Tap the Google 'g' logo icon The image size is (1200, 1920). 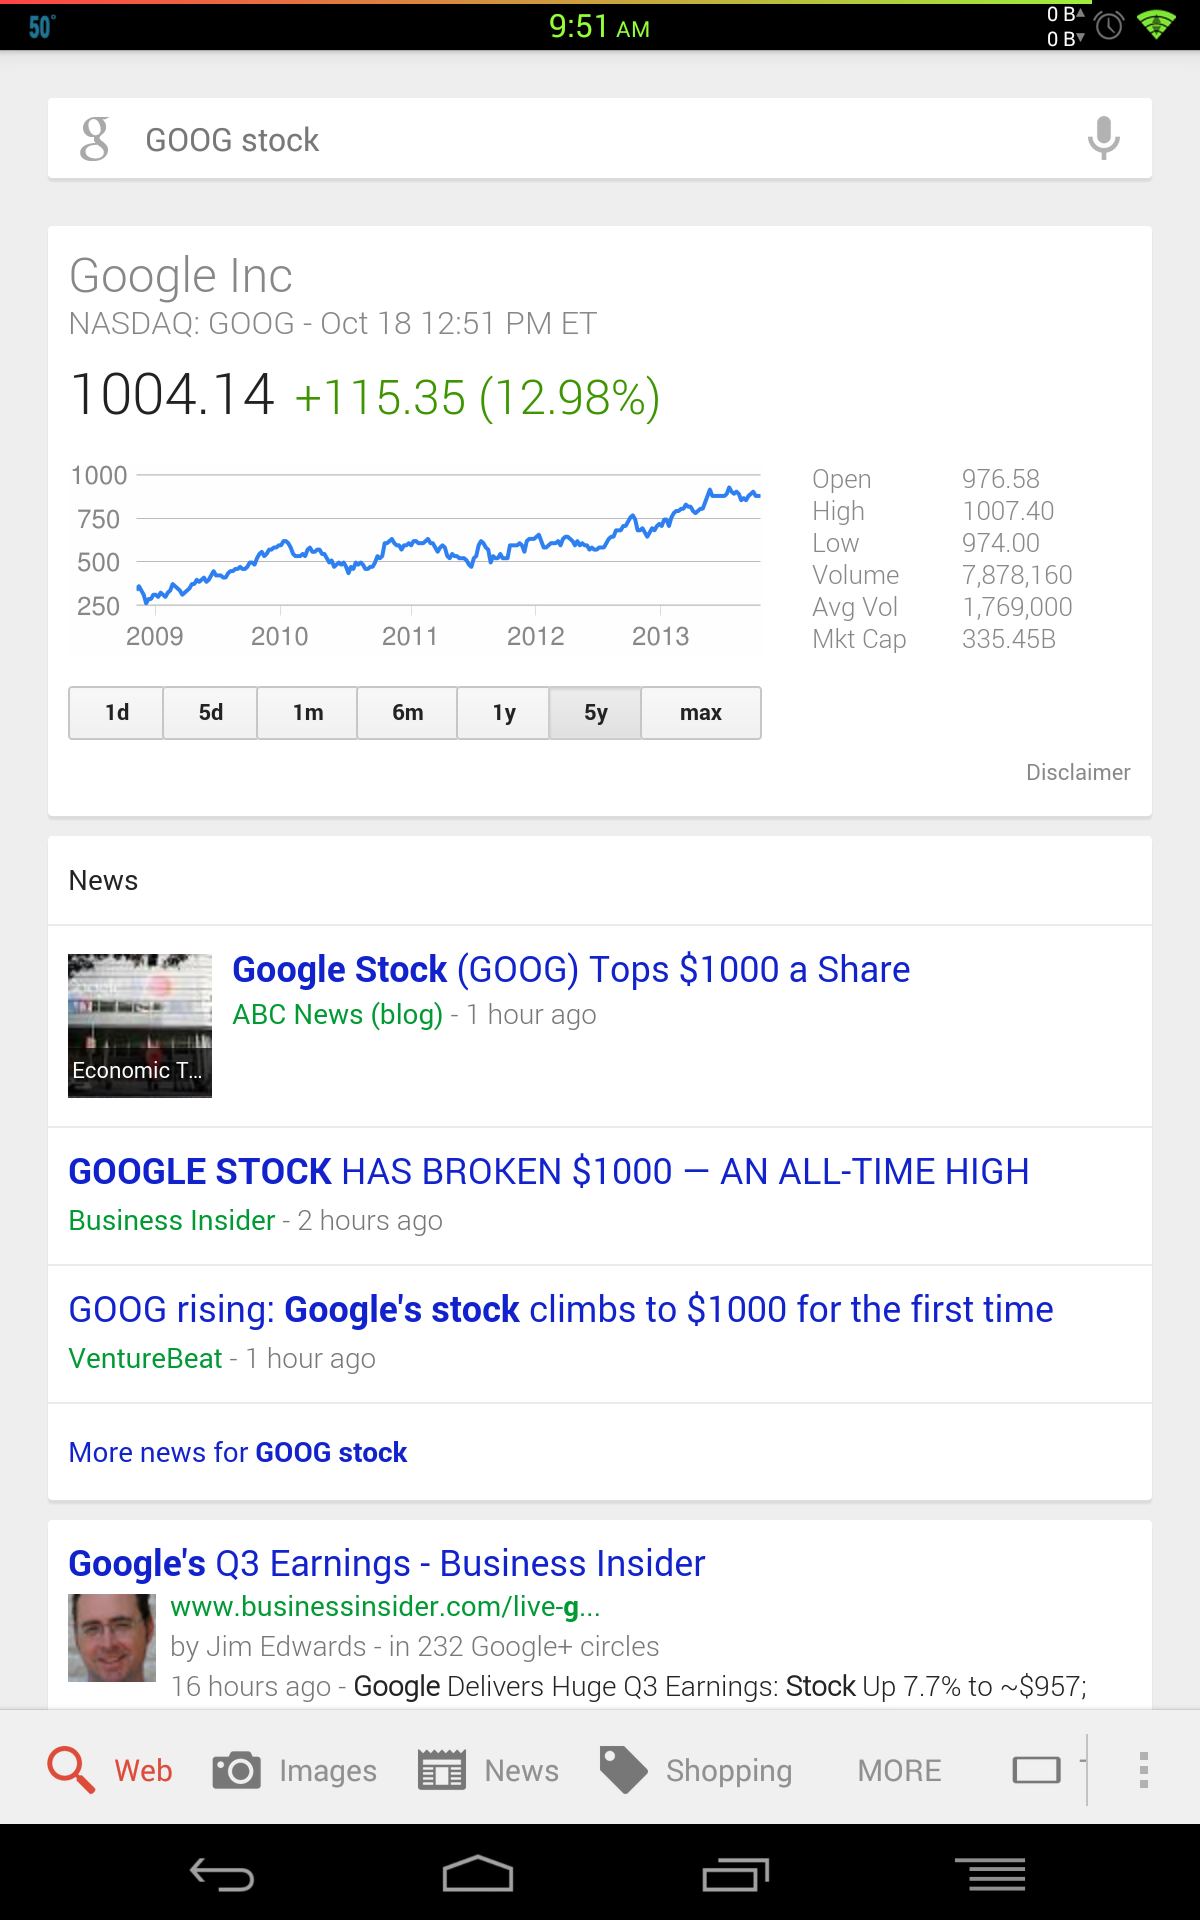(95, 139)
